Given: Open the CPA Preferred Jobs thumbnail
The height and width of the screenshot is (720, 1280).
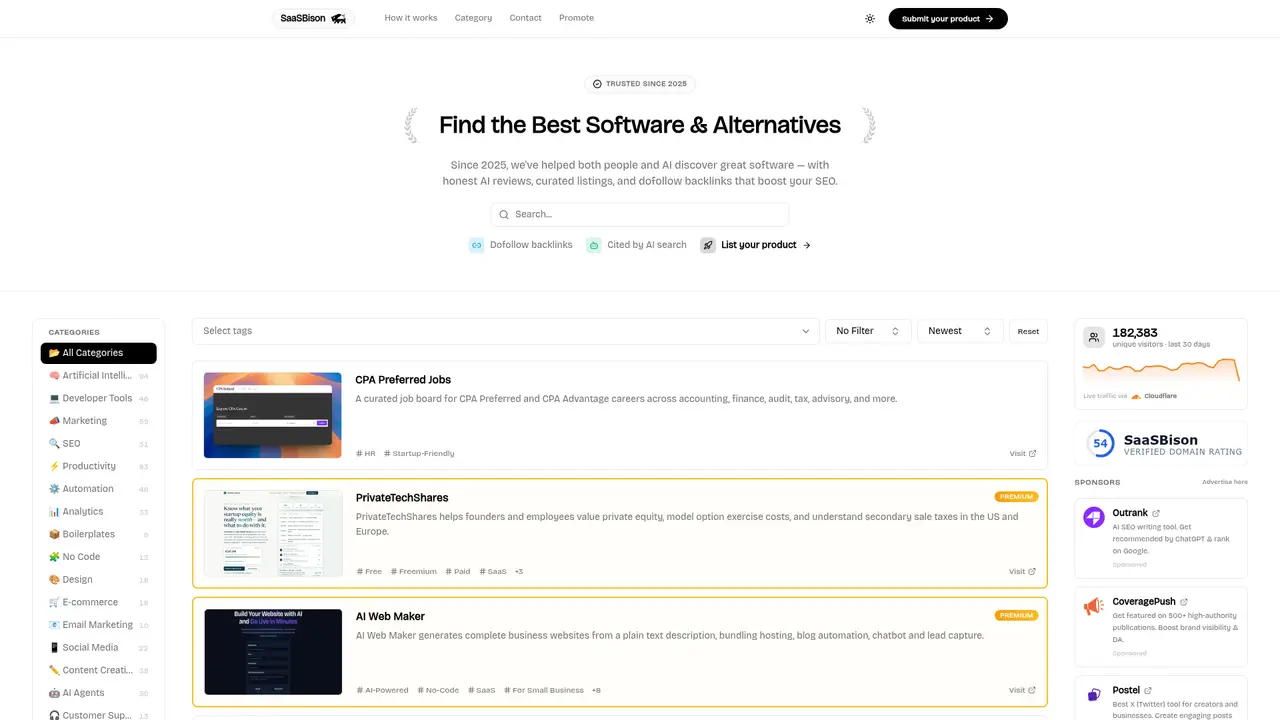Looking at the screenshot, I should (x=273, y=415).
